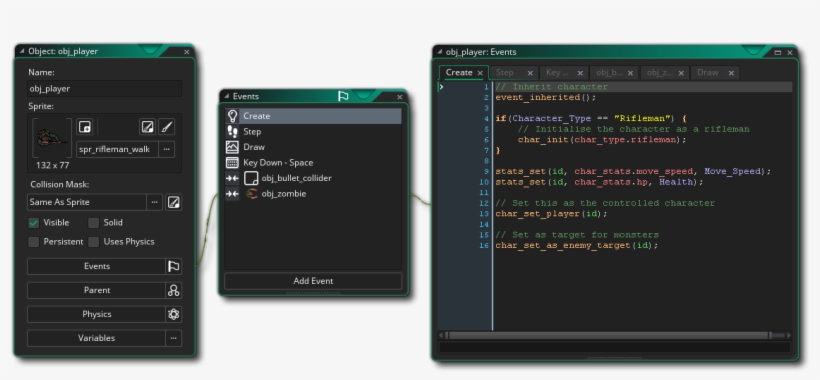820x380 pixels.
Task: Open the Variables ellipsis button
Action: (x=174, y=338)
